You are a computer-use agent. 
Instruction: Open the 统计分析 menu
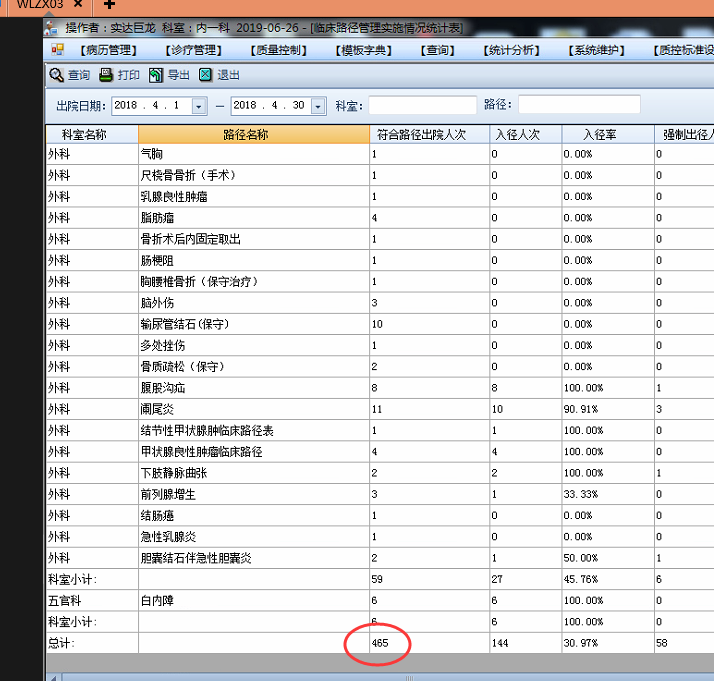click(x=511, y=50)
